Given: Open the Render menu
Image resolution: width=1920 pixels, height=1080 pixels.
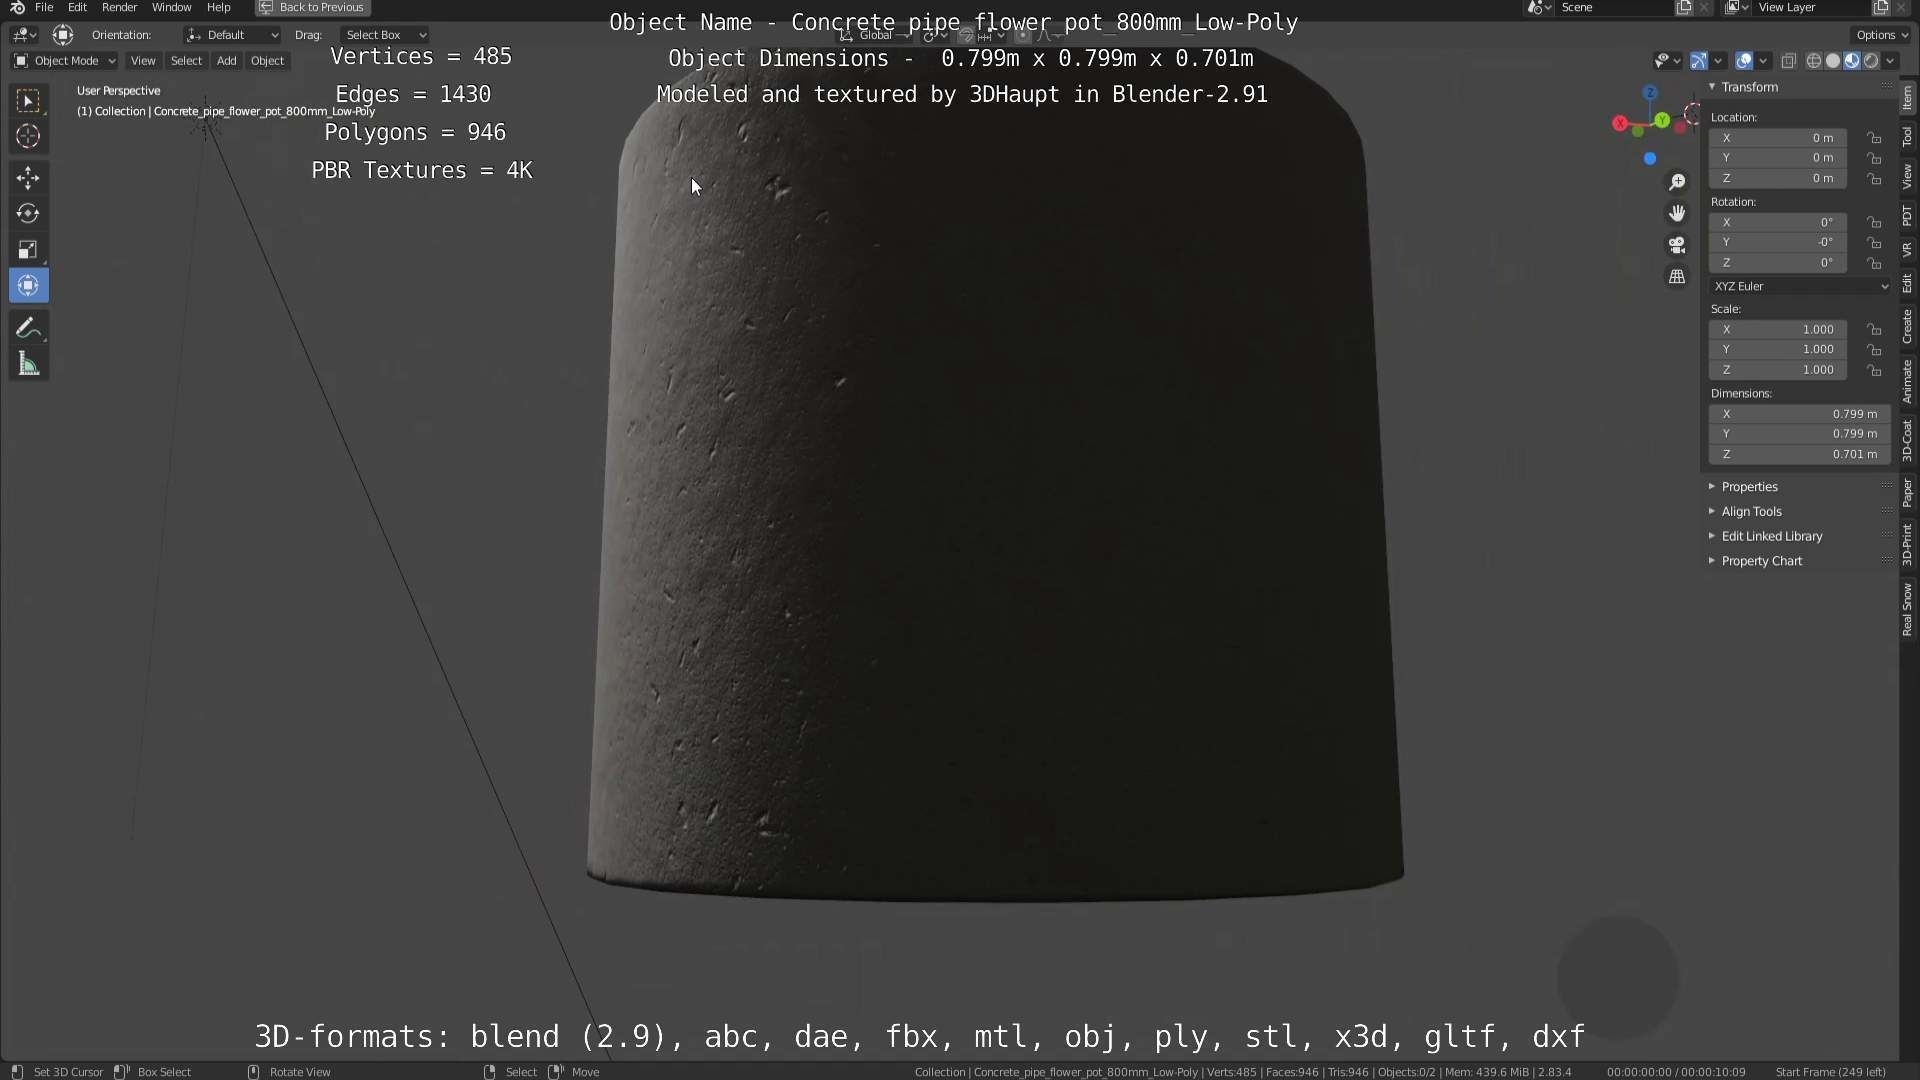Looking at the screenshot, I should click(x=119, y=7).
